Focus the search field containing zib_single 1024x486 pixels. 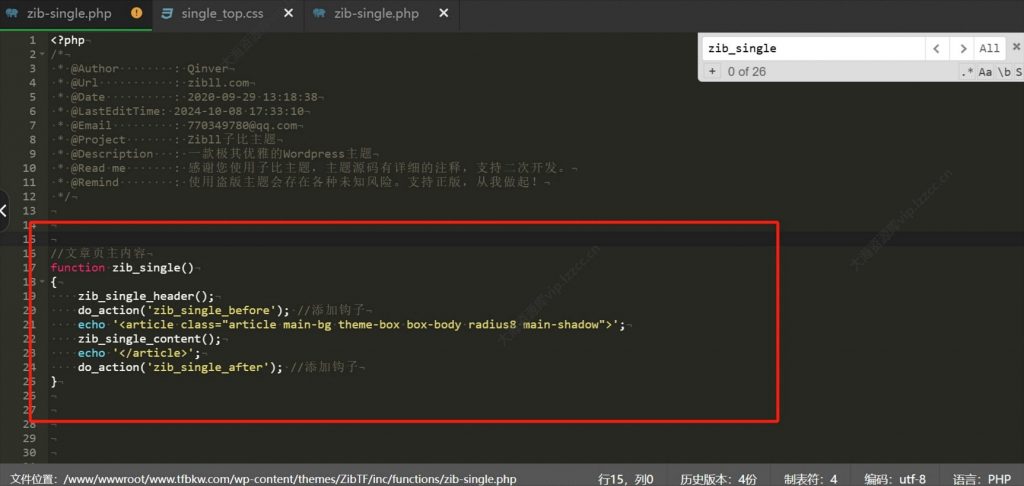pos(813,48)
